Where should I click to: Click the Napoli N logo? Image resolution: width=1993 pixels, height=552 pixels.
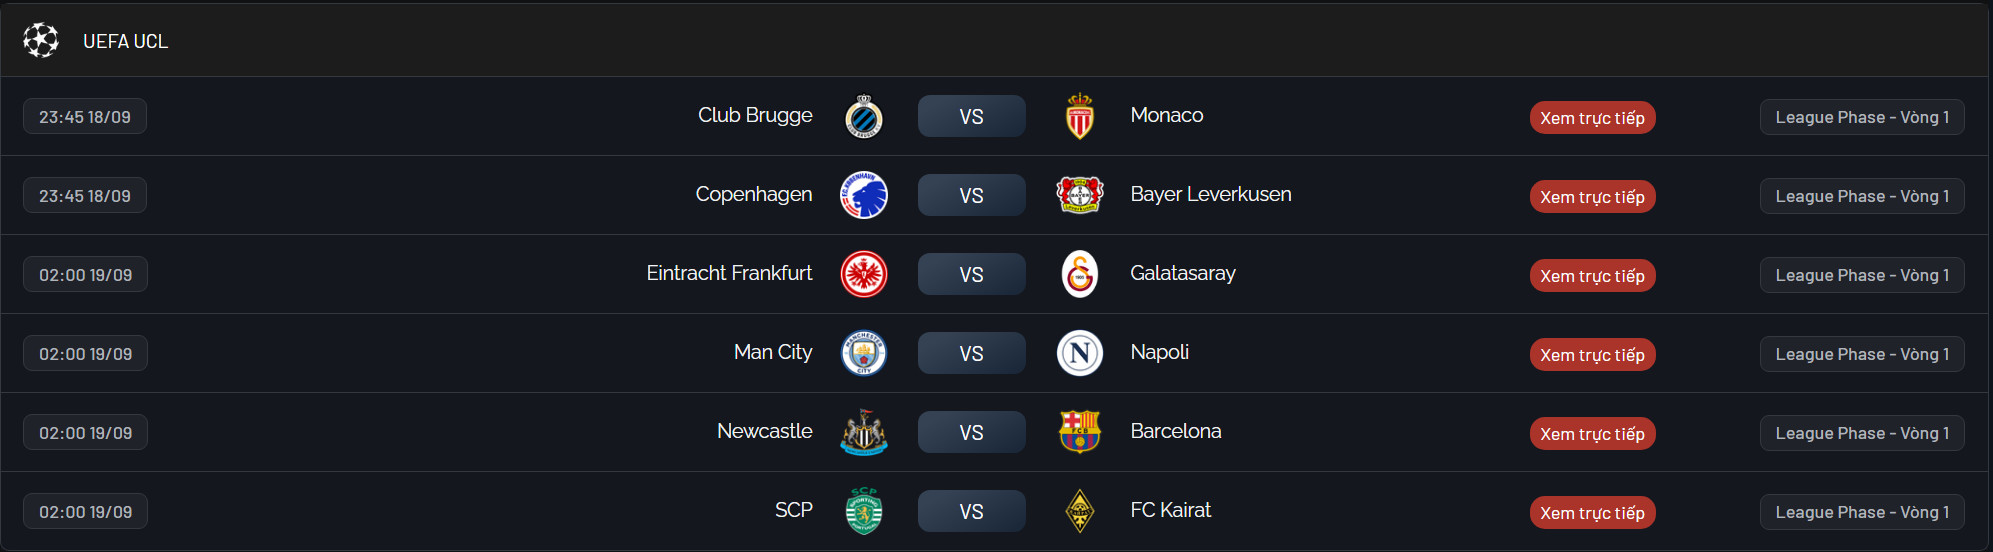point(1080,354)
